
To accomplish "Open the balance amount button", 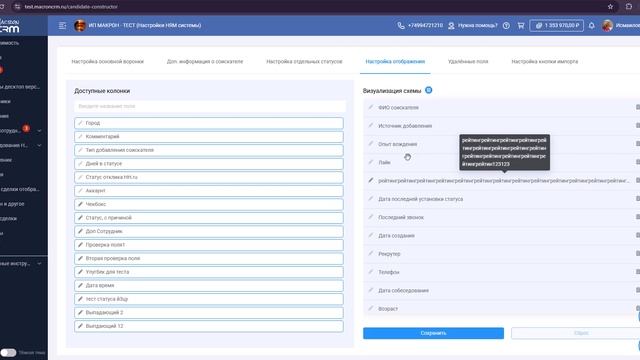I will (557, 25).
